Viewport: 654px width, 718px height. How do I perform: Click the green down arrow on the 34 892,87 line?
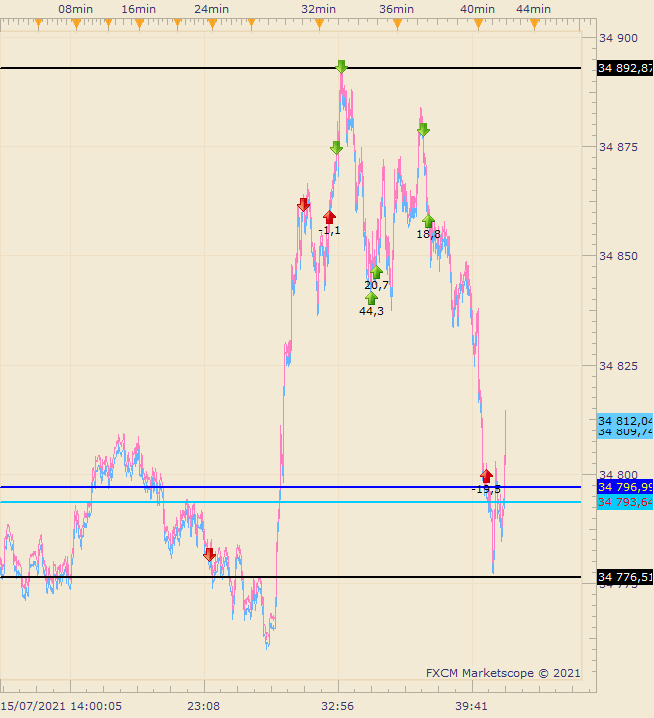click(x=341, y=66)
